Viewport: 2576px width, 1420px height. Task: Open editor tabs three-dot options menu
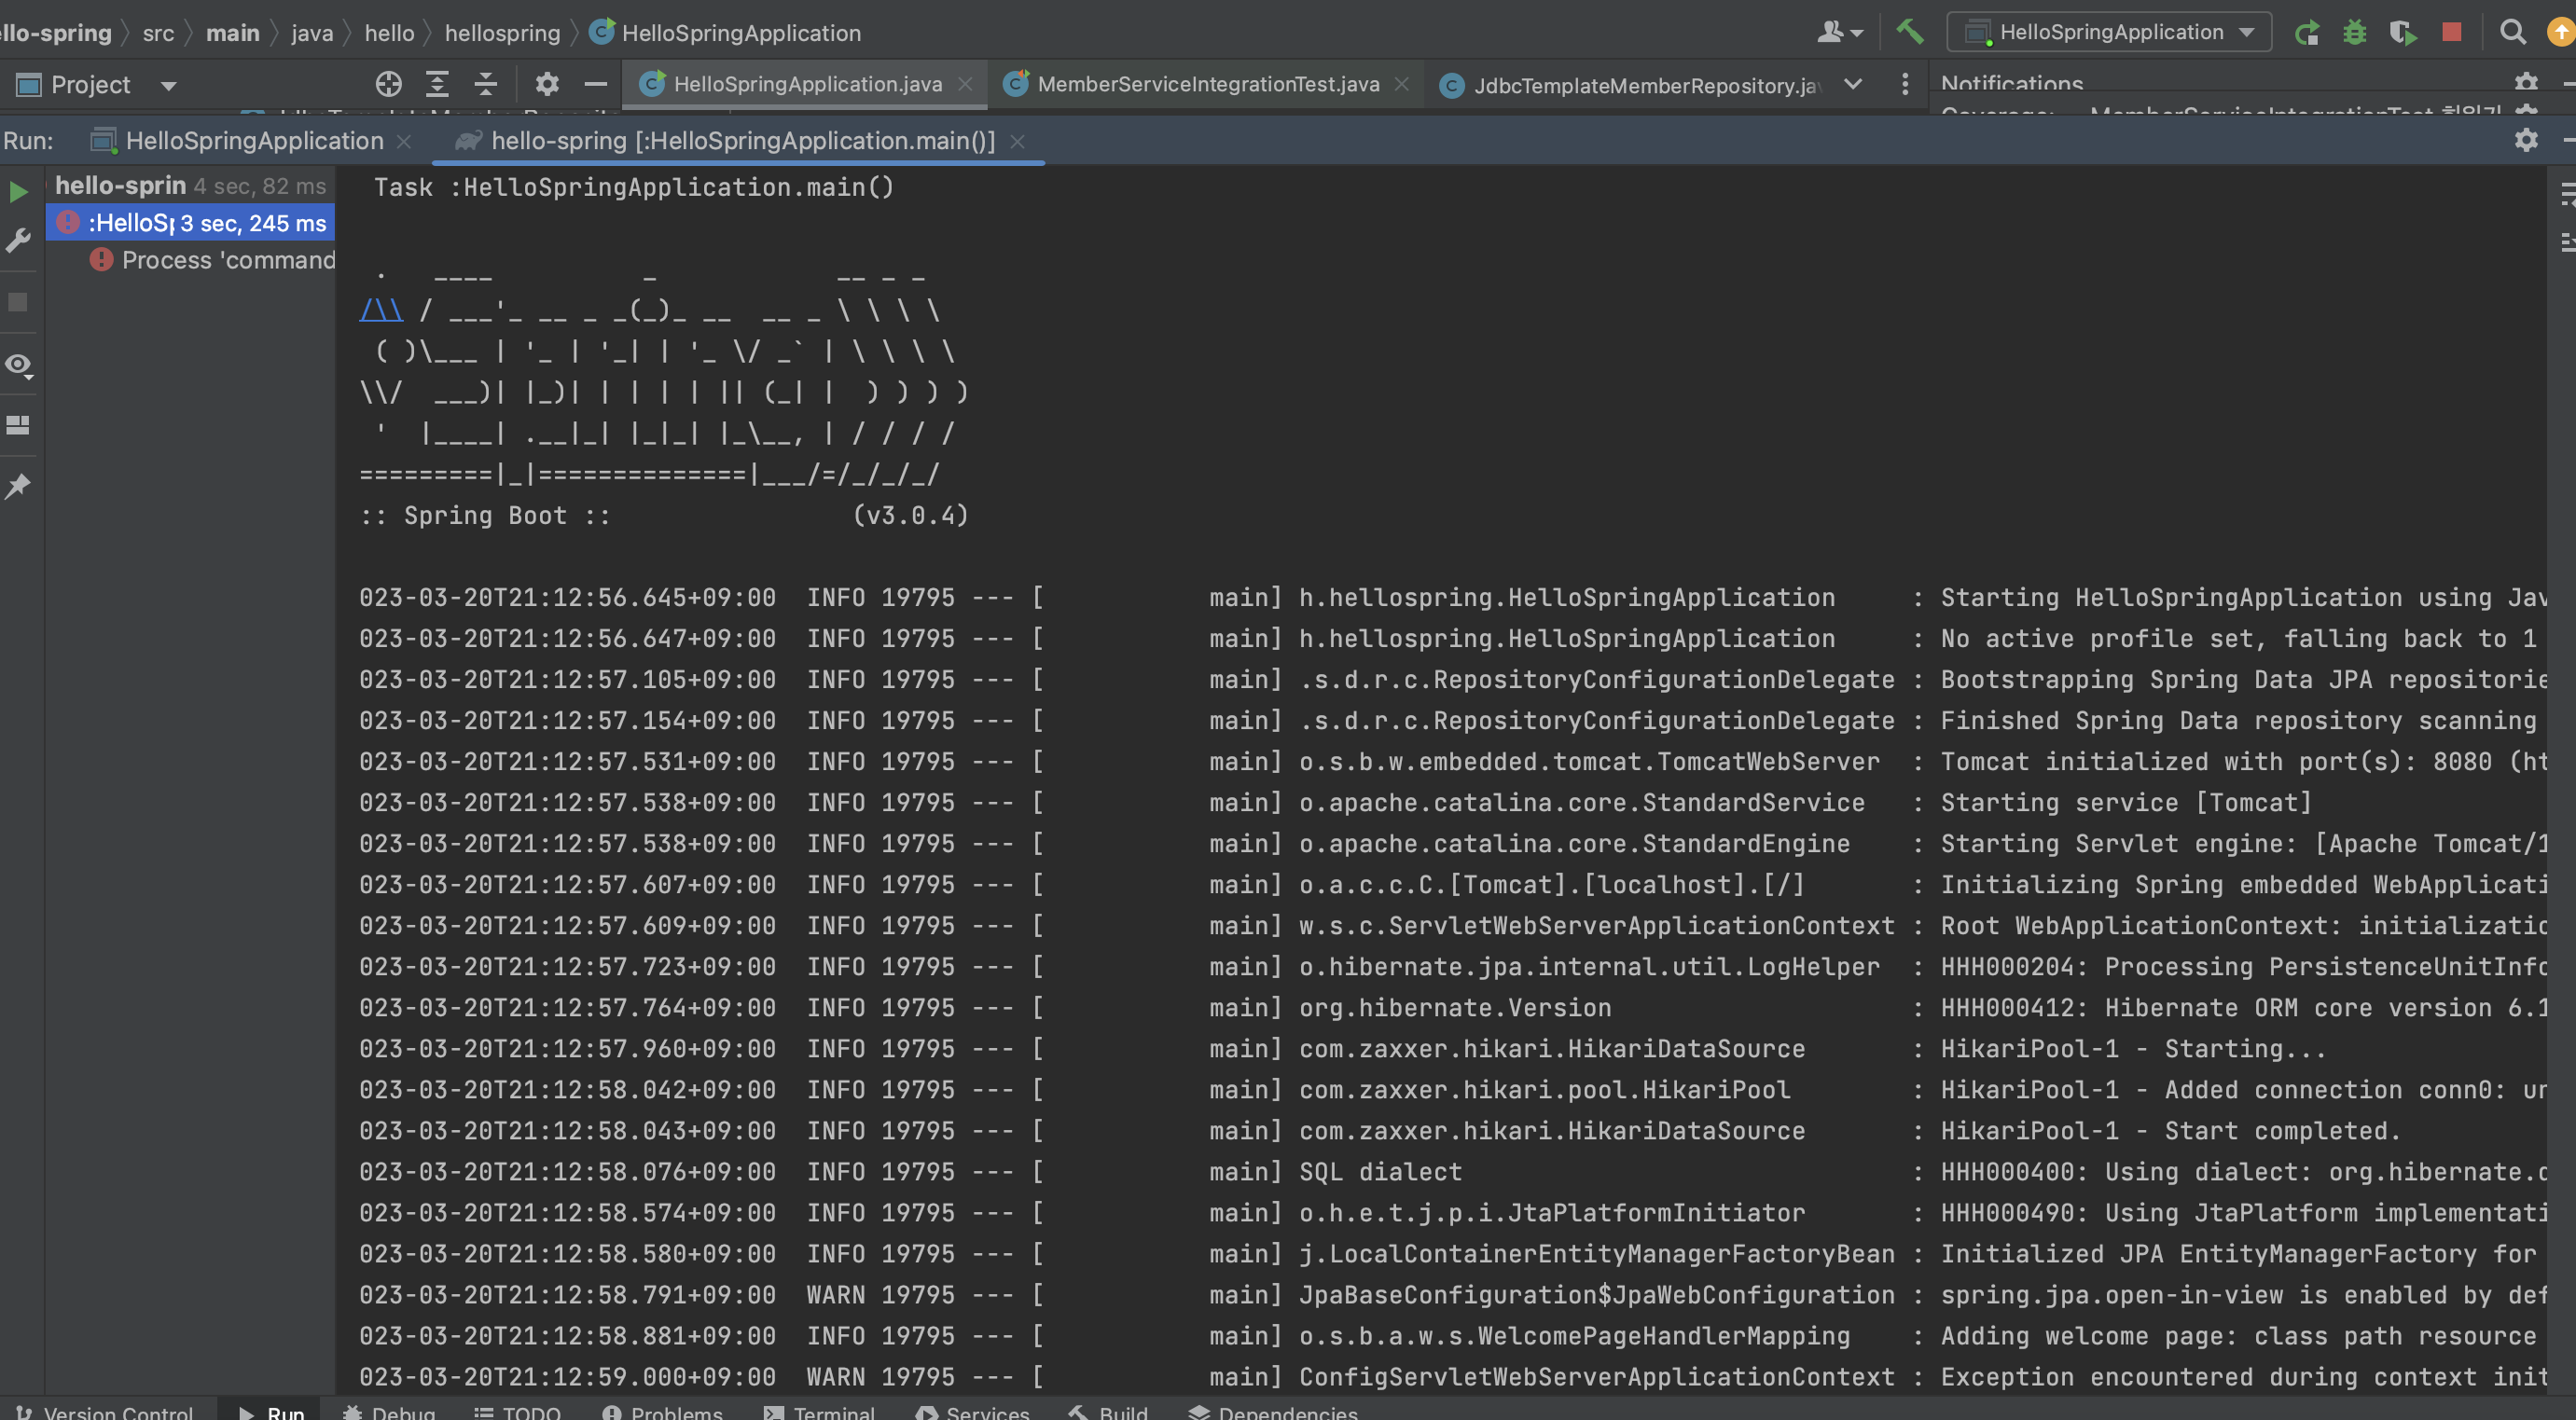pos(1905,84)
